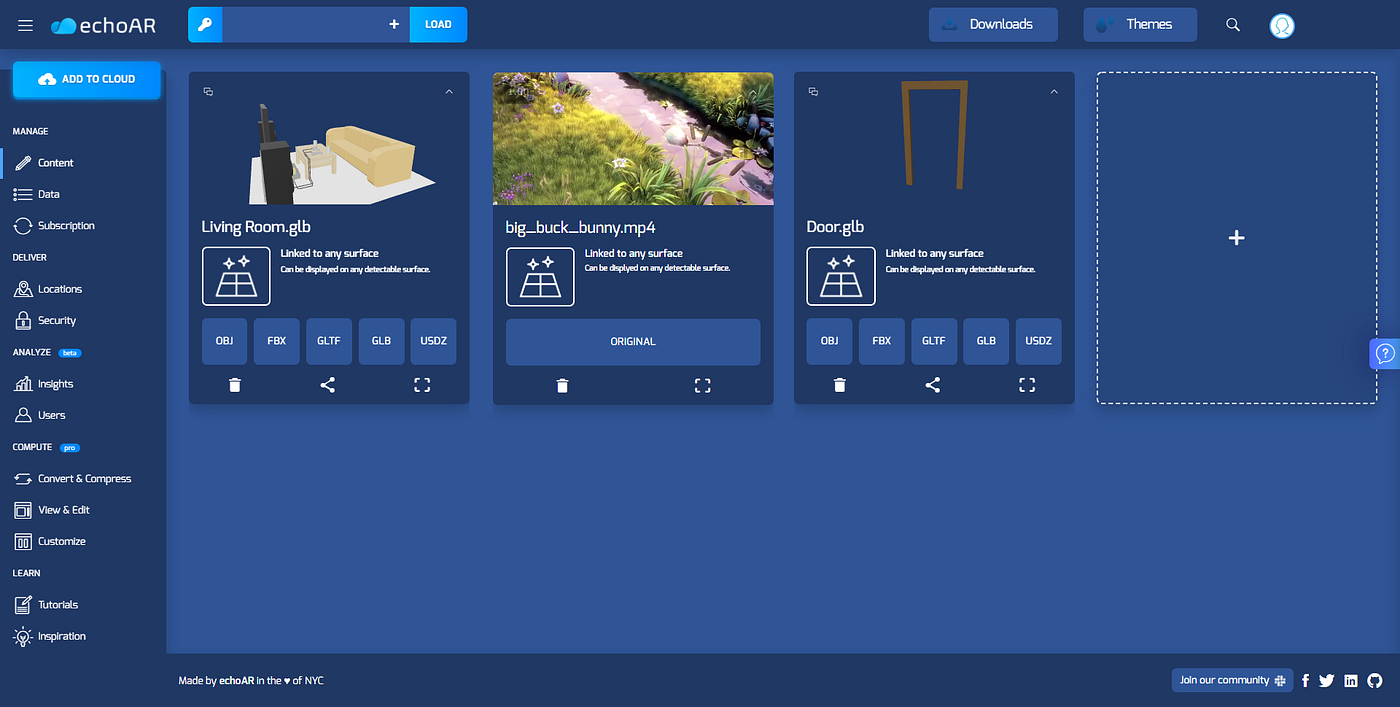Copy the Living Room.glb entry ID icon

coord(208,91)
